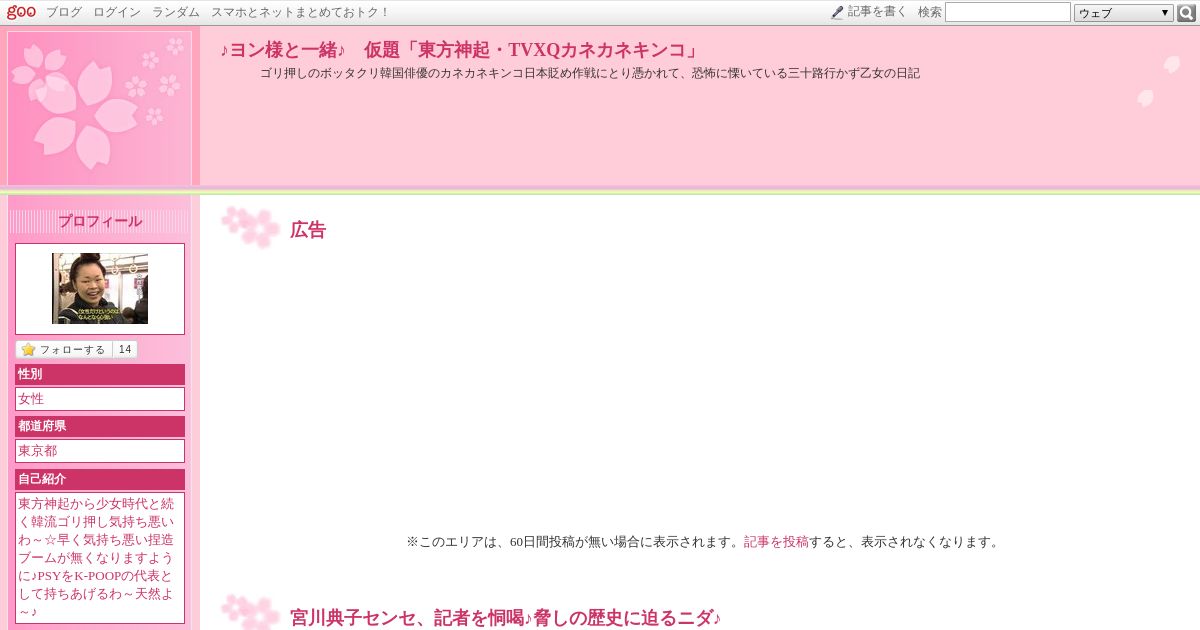Click the star icon on フォローする

[x=28, y=350]
